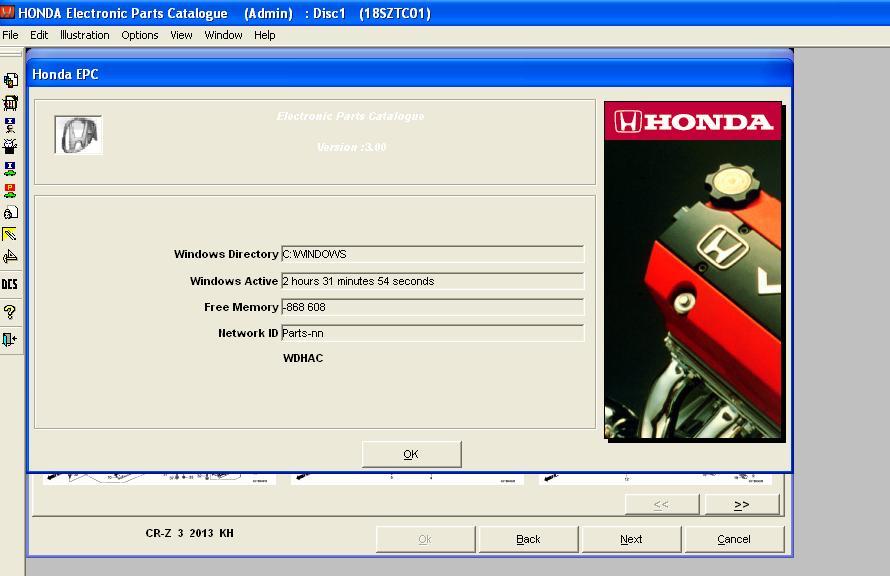This screenshot has height=576, width=890.
Task: Click the greyed-out Ok button in the background window
Action: (x=425, y=539)
